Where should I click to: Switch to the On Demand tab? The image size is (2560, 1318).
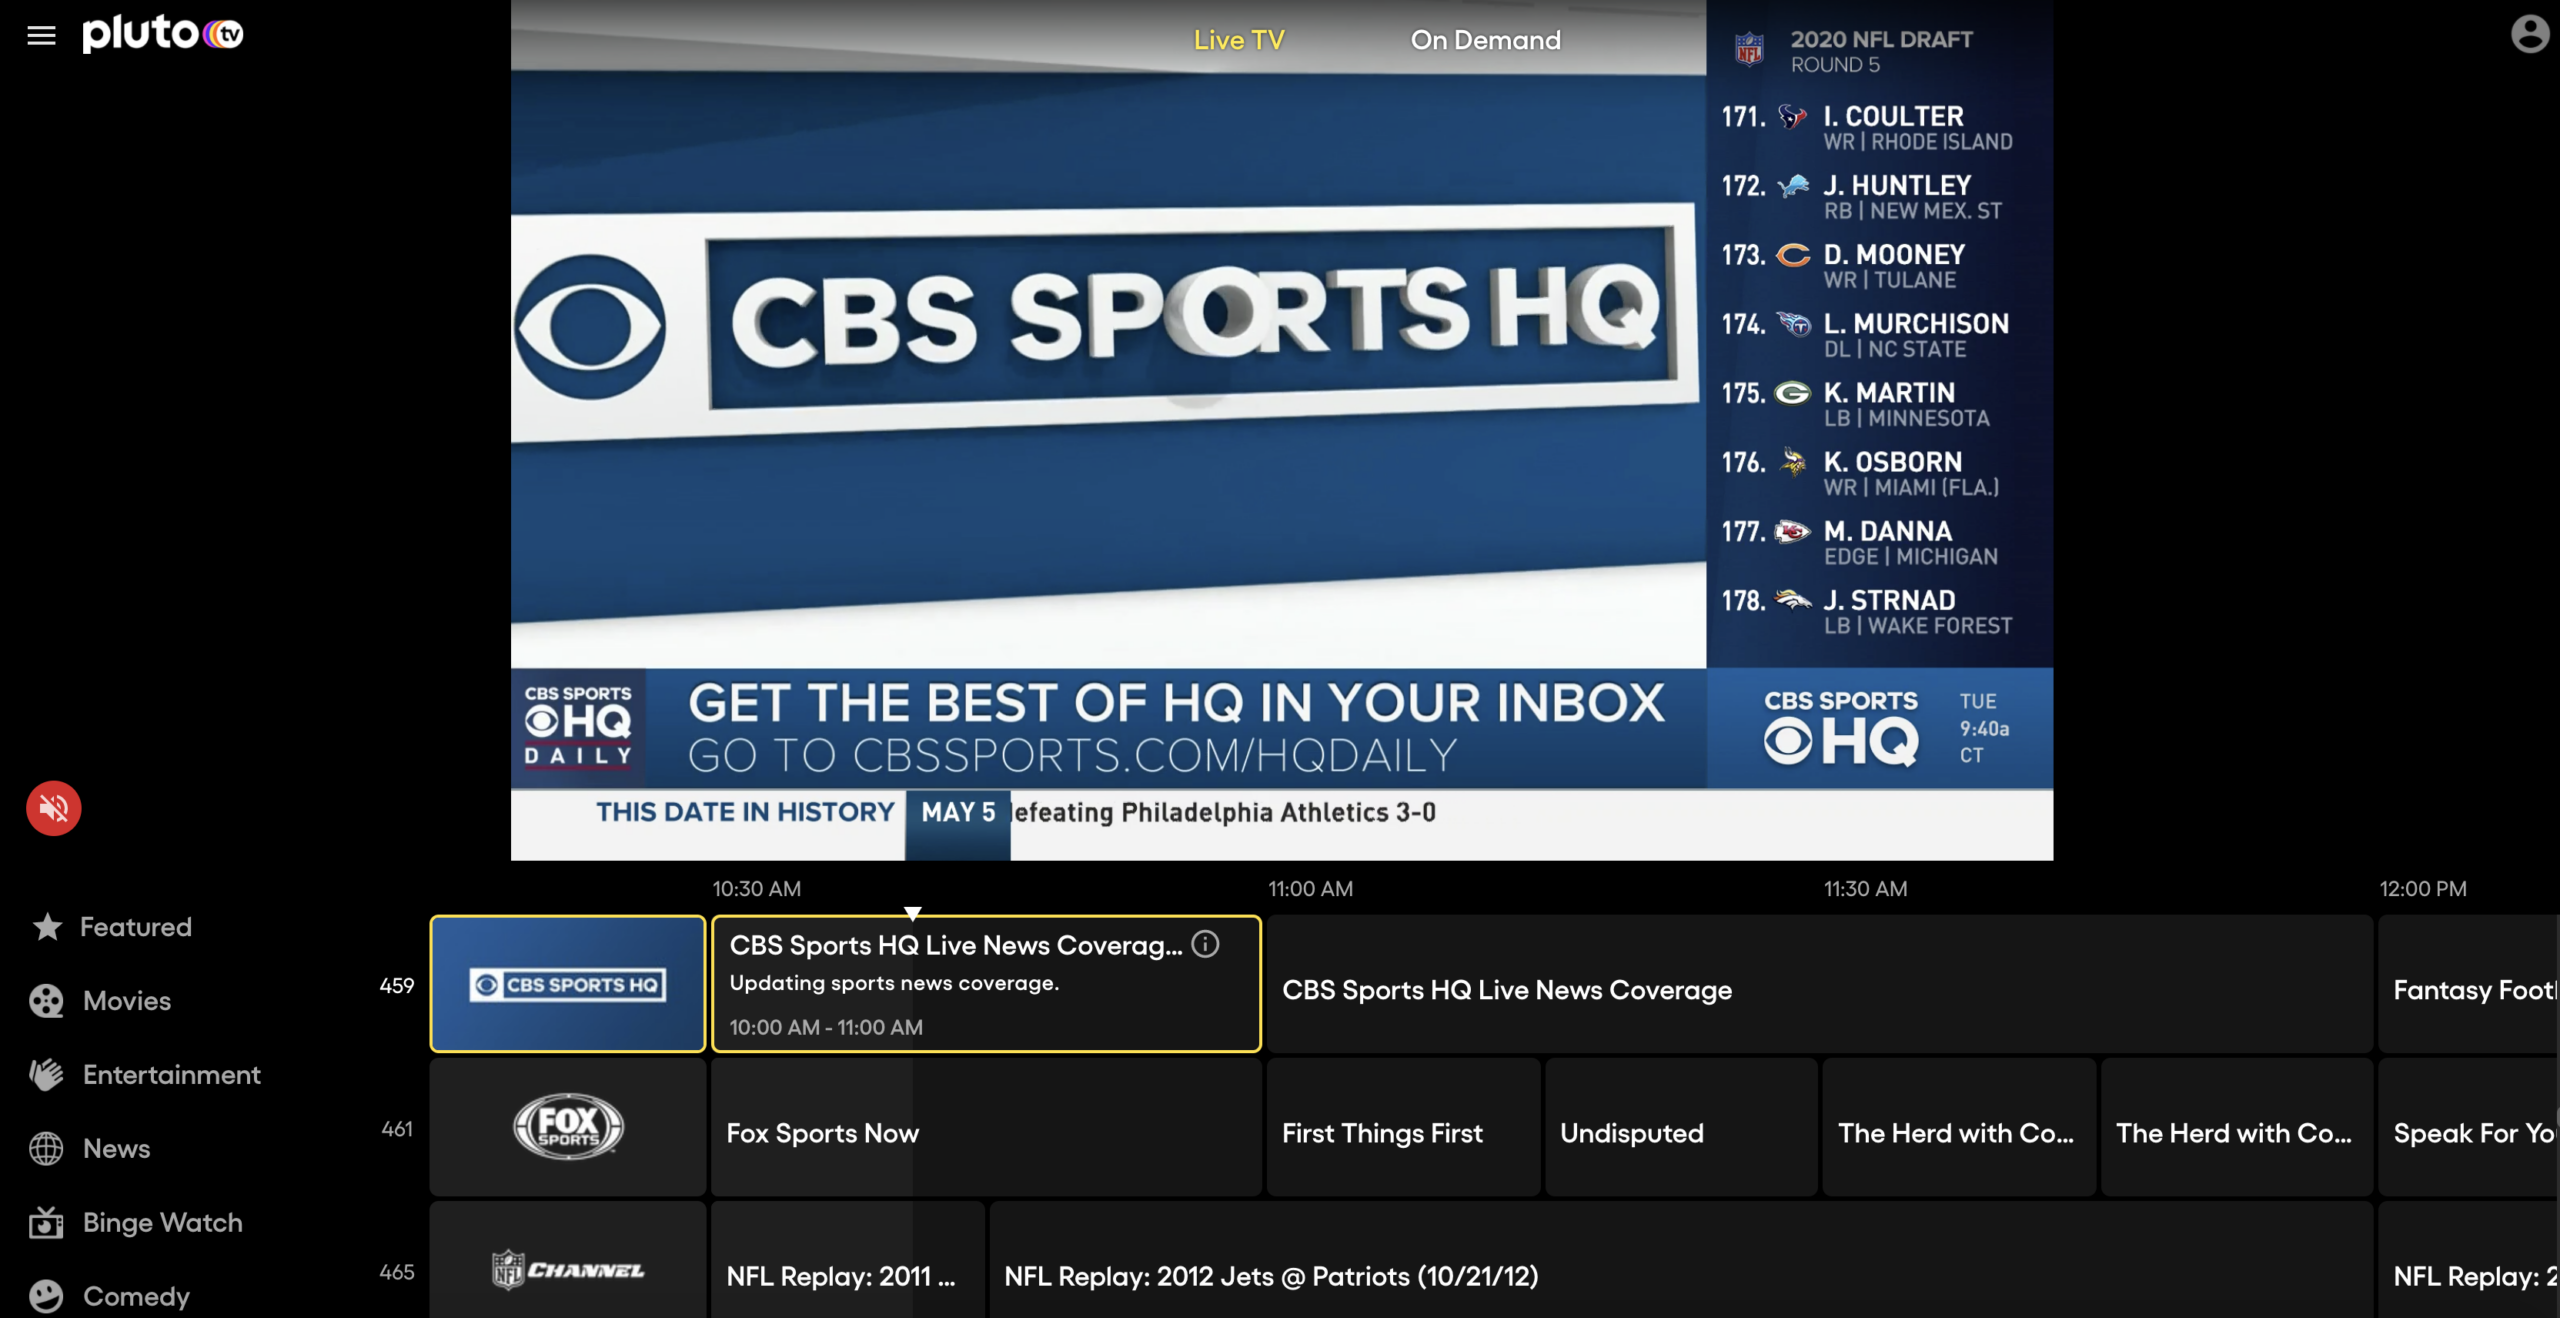point(1484,40)
